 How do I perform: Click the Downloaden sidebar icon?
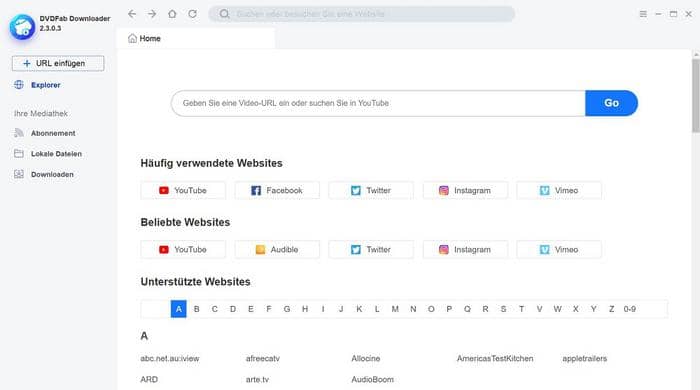(19, 174)
